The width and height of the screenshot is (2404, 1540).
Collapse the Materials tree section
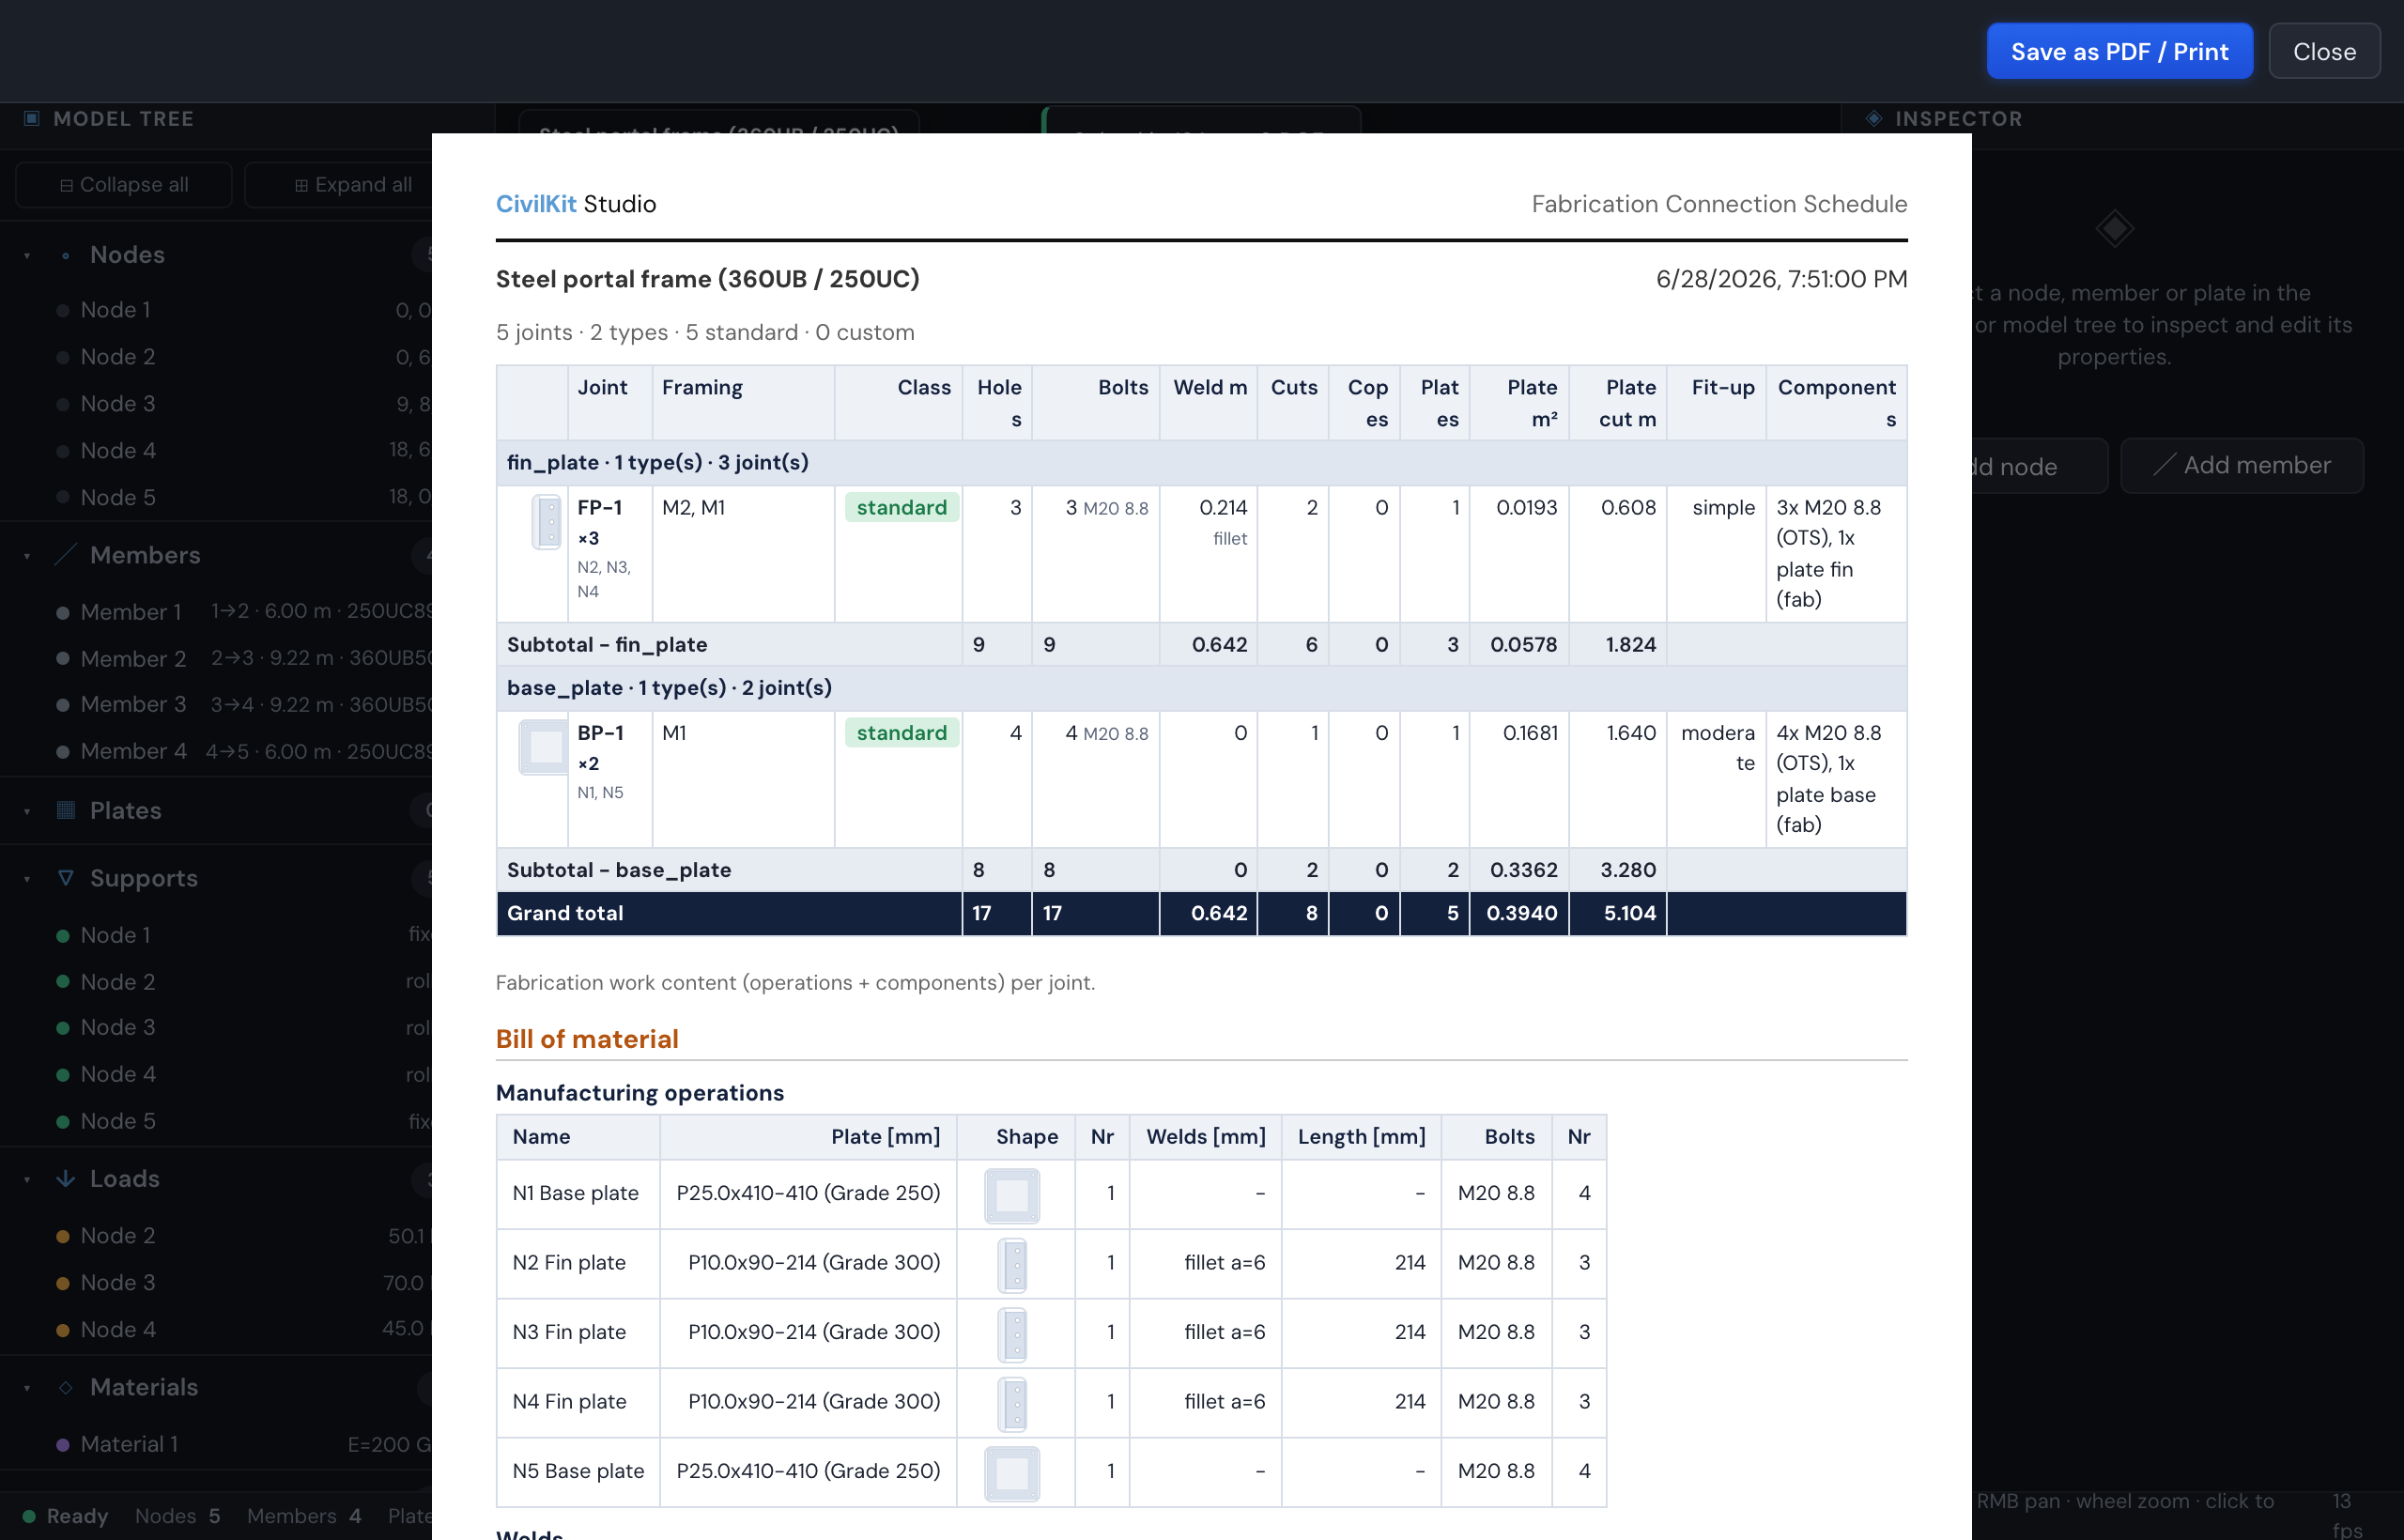coord(27,1388)
